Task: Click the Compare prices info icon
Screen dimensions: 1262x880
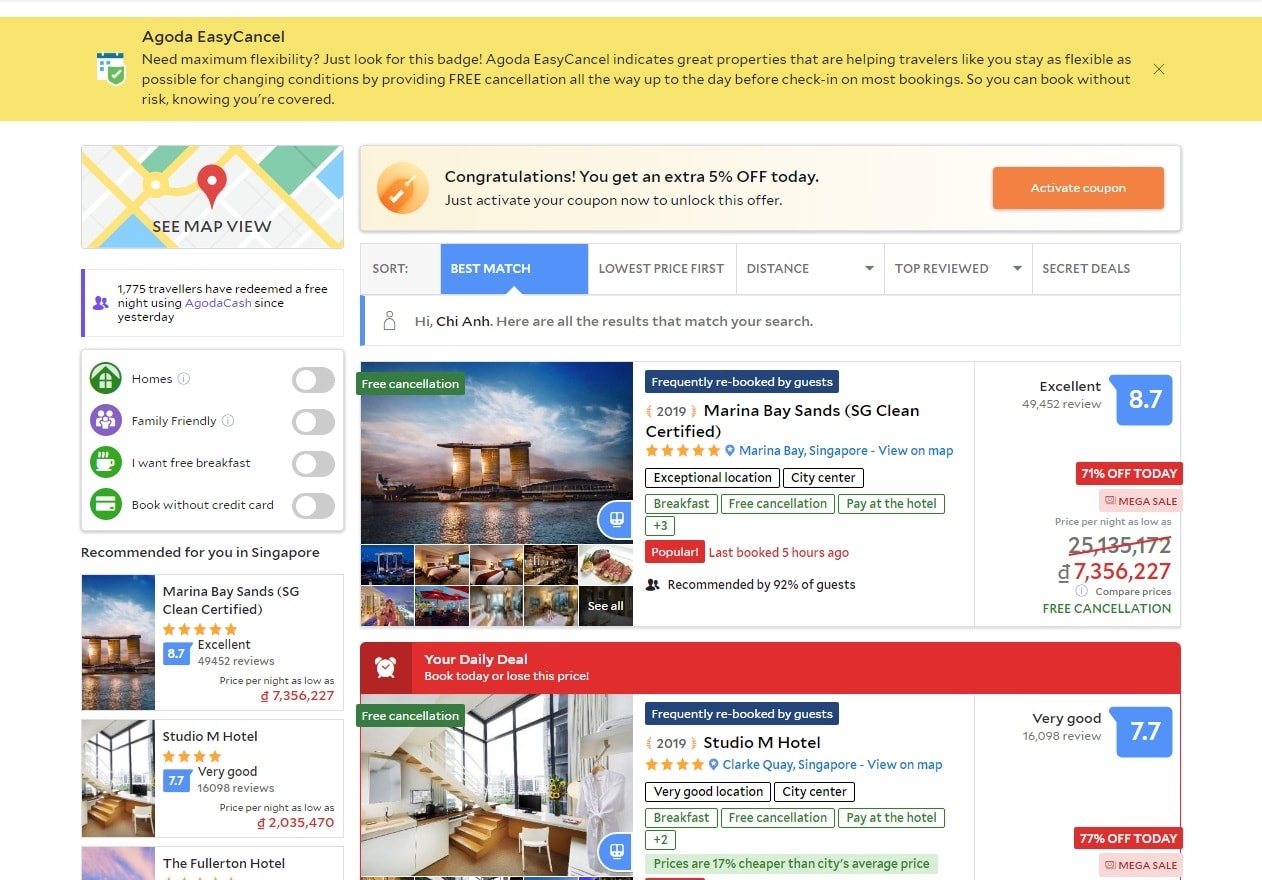Action: click(x=1082, y=591)
